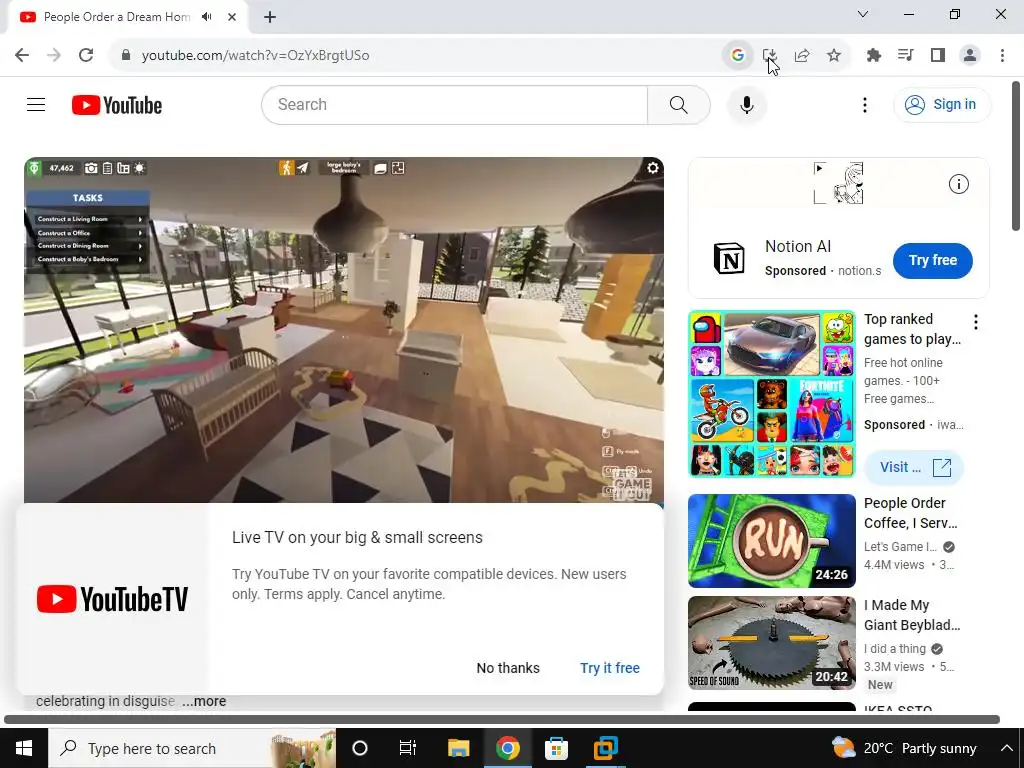This screenshot has width=1024, height=768.
Task: Play the Giant Beyblade video thumbnail
Action: coord(772,643)
